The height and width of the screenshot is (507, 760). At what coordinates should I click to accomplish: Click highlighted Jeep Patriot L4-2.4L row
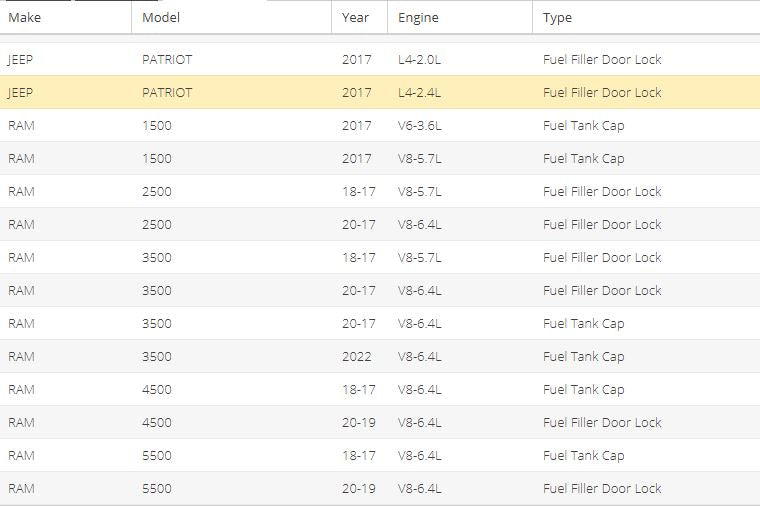380,92
